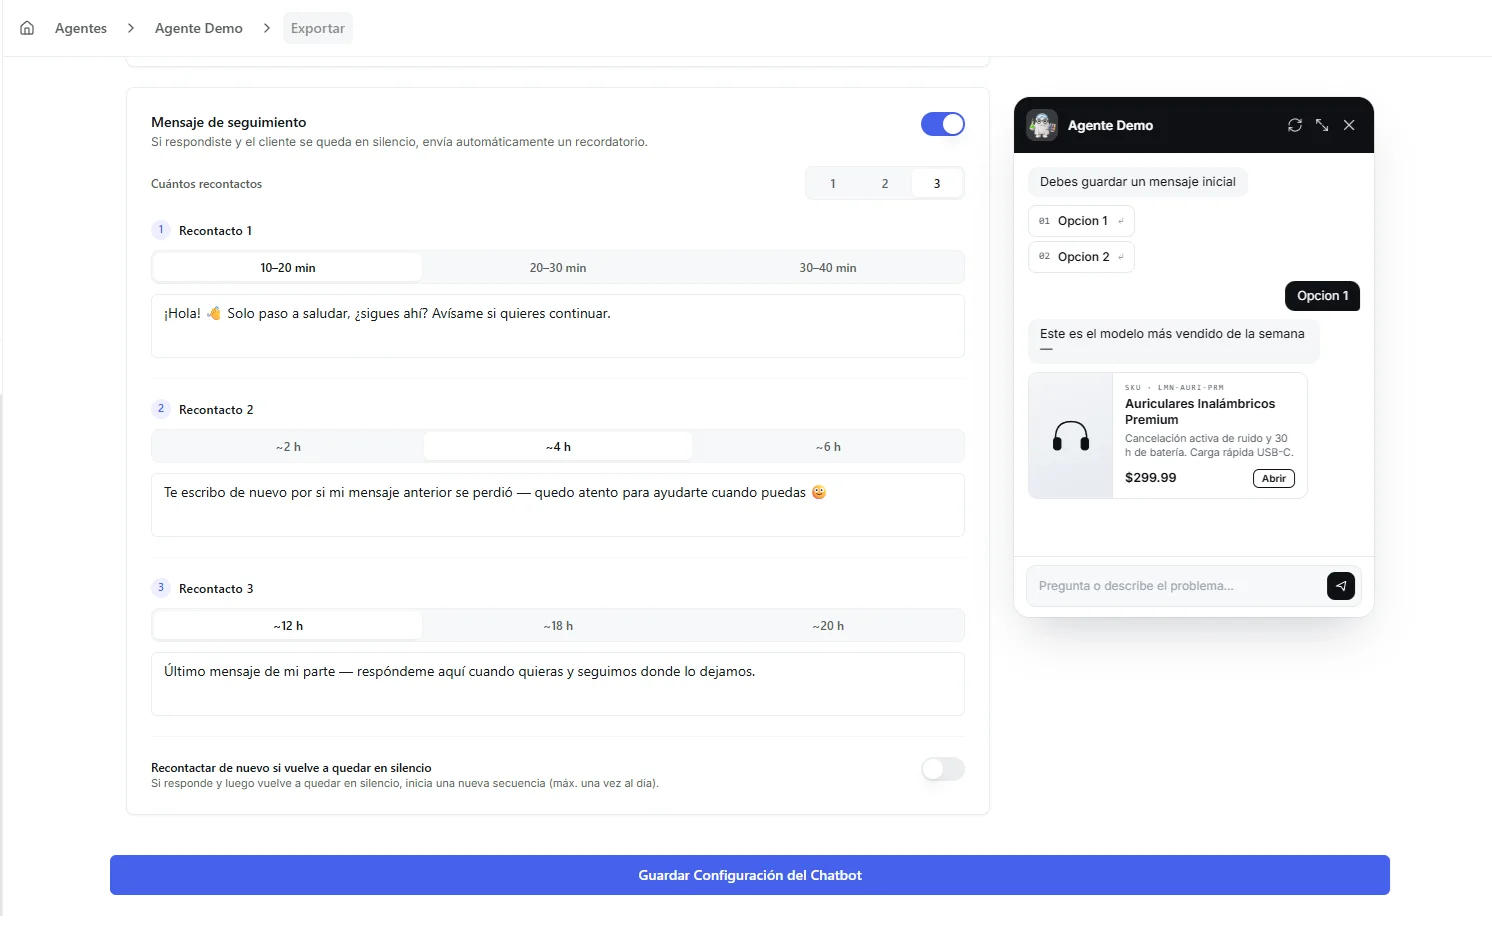Click the headphones product thumbnail
Viewport: 1492px width, 945px height.
tap(1071, 436)
